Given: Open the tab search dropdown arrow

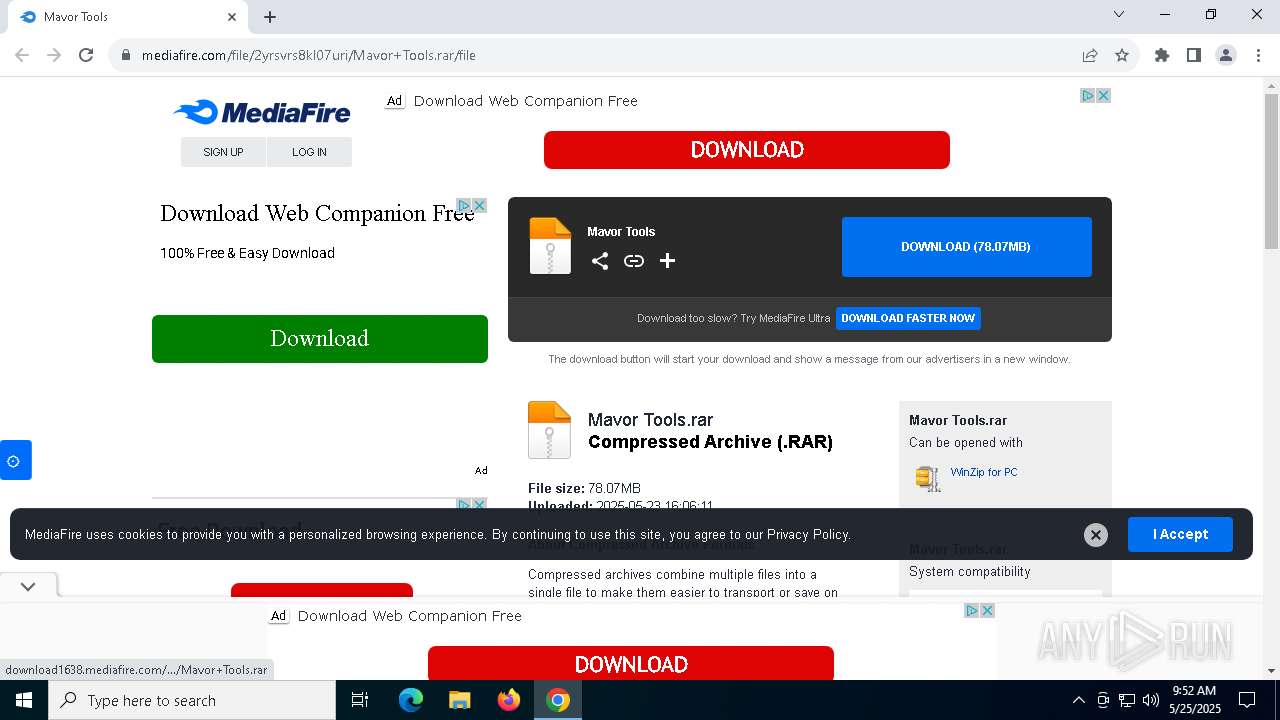Looking at the screenshot, I should point(1119,14).
